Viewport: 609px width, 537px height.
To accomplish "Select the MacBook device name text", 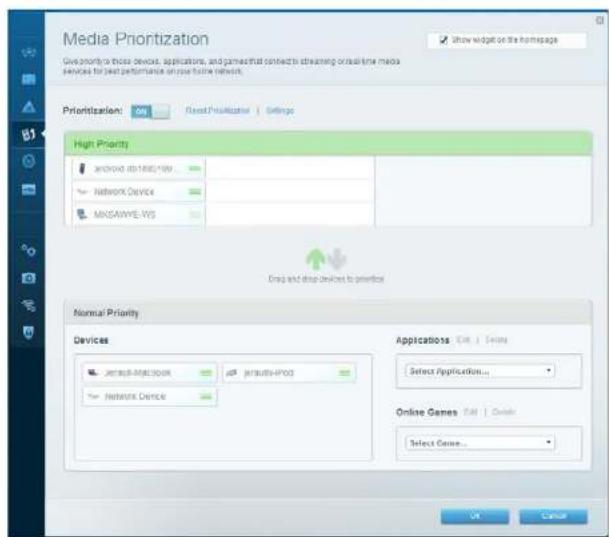I will click(138, 373).
